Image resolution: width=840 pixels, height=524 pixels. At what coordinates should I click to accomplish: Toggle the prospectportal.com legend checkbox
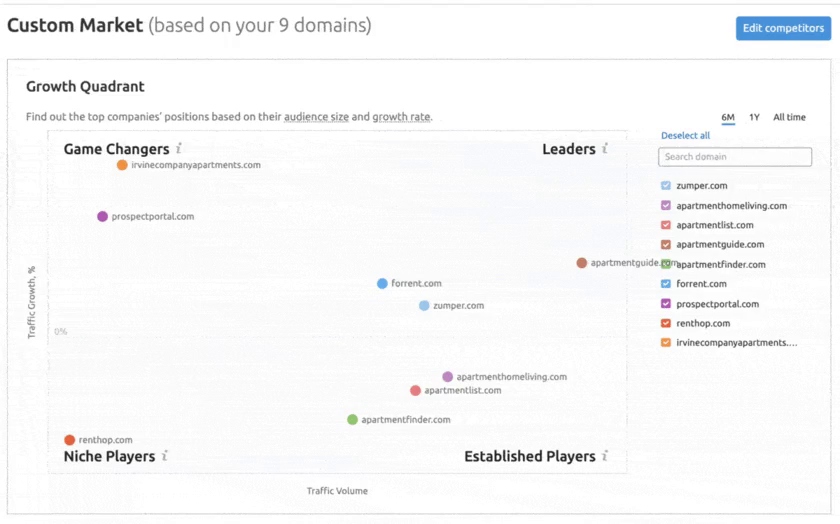click(x=666, y=304)
